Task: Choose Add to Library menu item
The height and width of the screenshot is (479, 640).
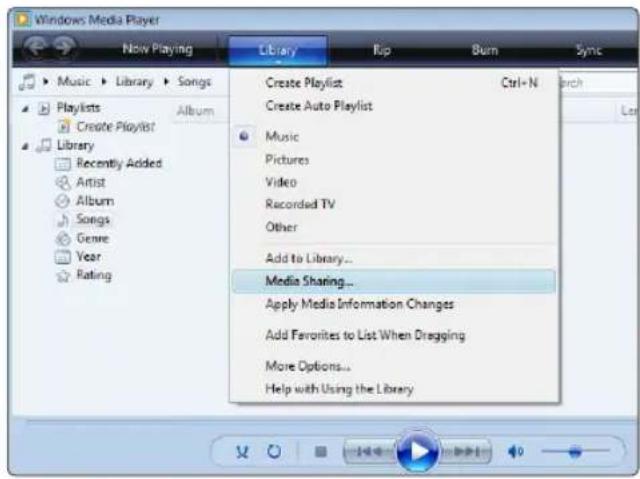Action: 394,258
